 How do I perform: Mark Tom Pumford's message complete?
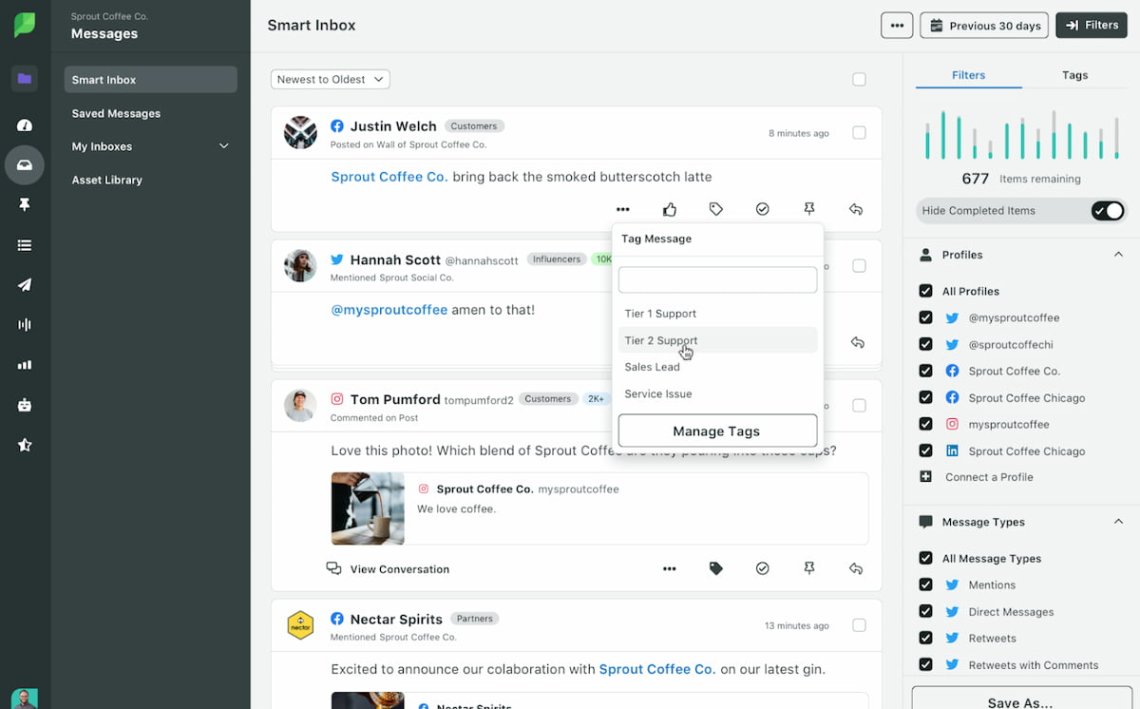pyautogui.click(x=763, y=569)
